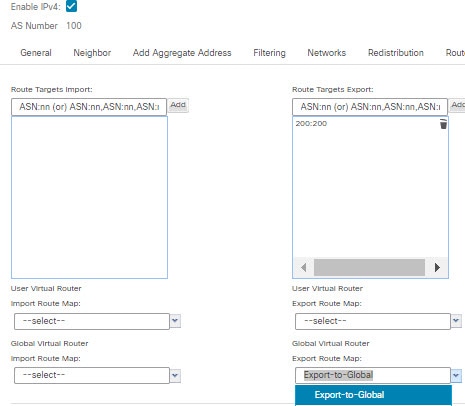The height and width of the screenshot is (406, 465).
Task: Click left arrow of export list scrollbar
Action: tap(303, 267)
